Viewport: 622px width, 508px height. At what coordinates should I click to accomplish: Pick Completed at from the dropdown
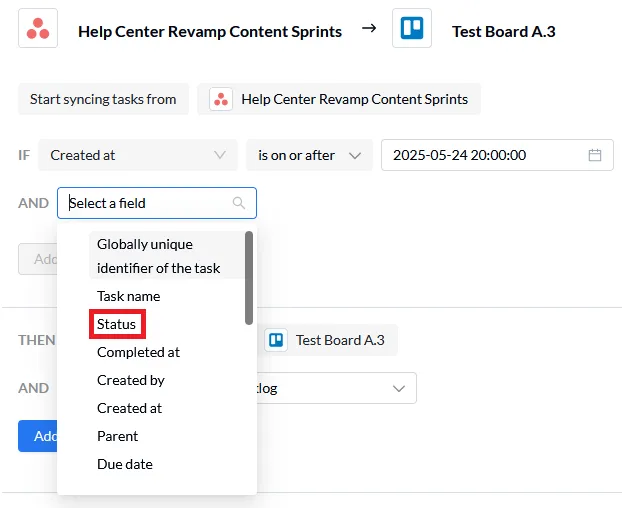tap(138, 352)
